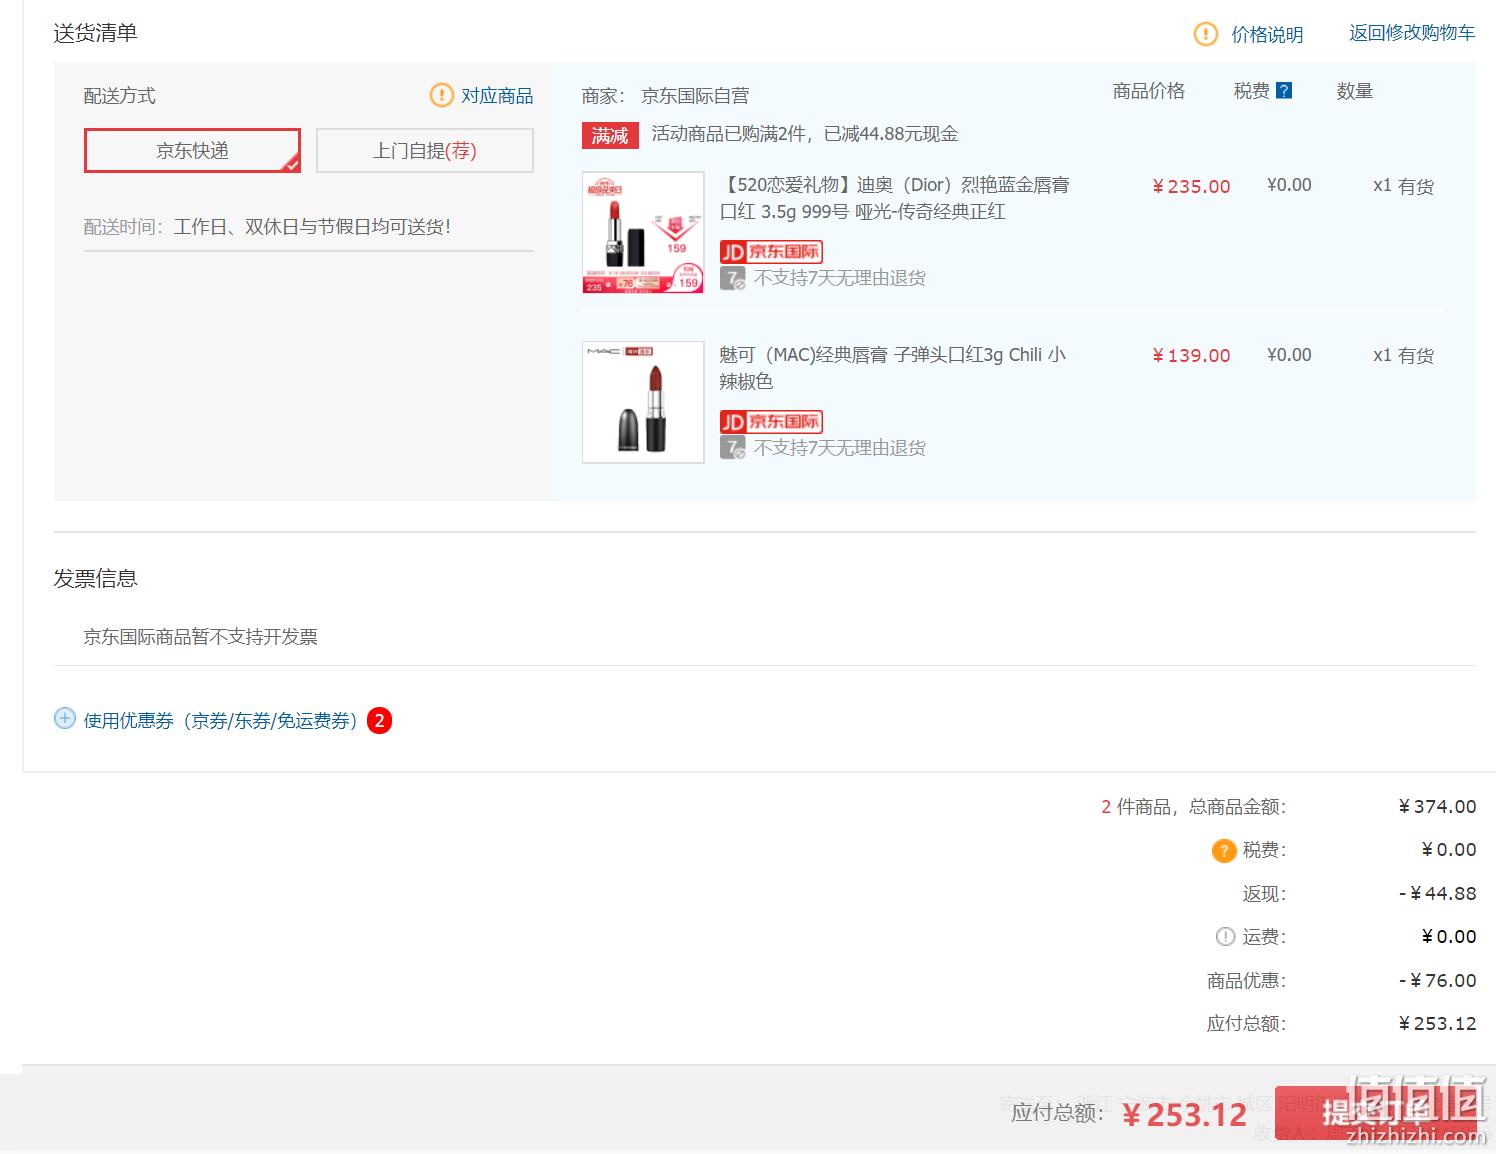Viewport: 1496px width, 1154px height.
Task: Click orange question icon beside 税费
Action: coord(1224,851)
